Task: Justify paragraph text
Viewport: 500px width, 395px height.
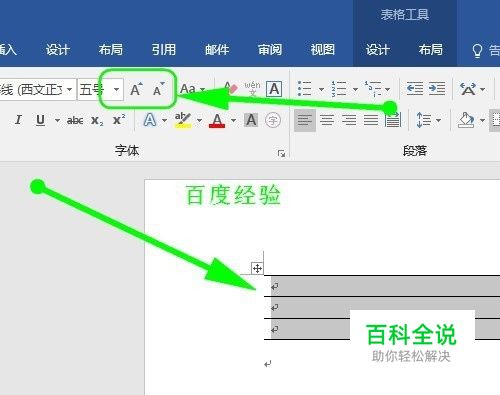Action: (371, 120)
